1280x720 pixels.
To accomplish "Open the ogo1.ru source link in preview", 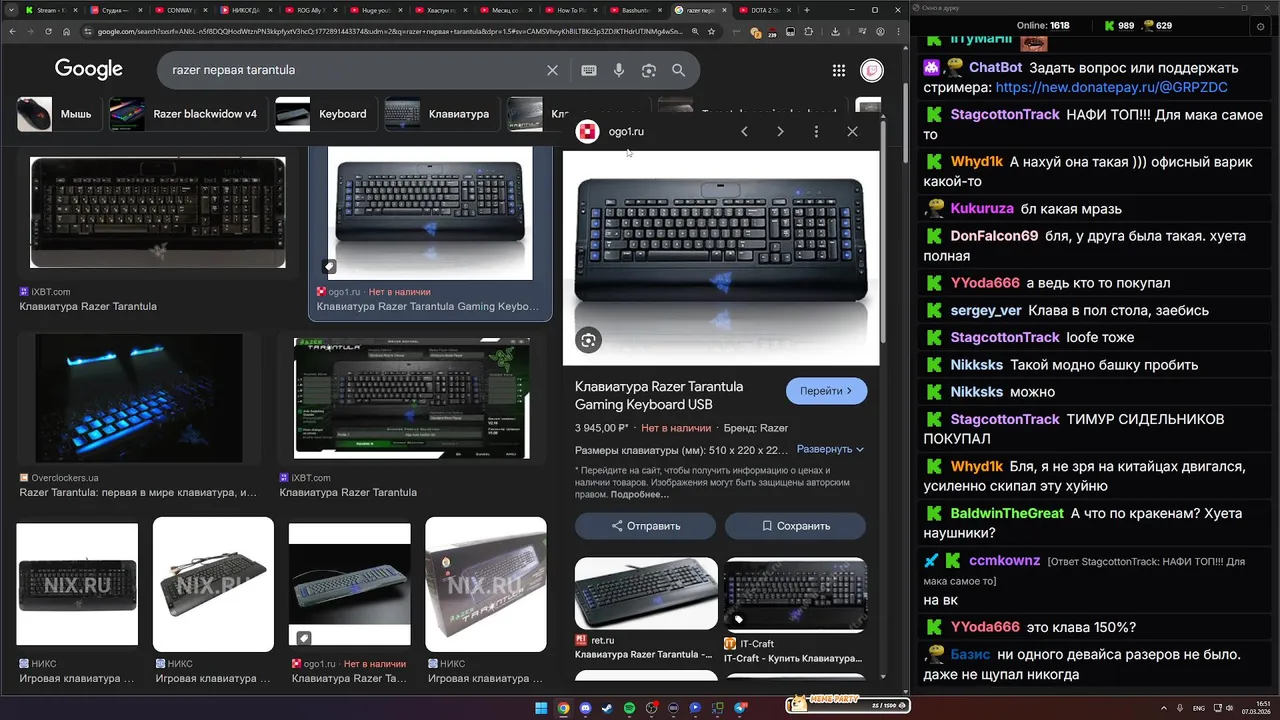I will 626,131.
